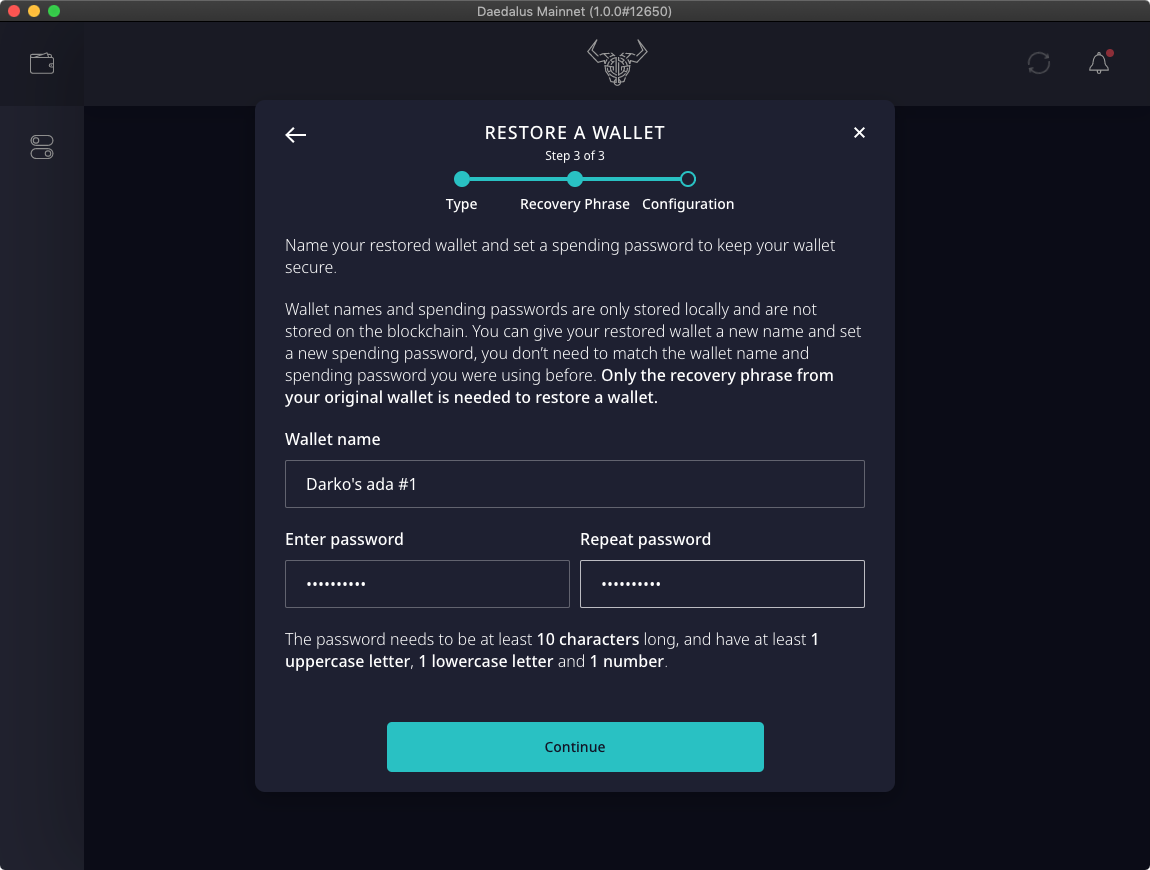The width and height of the screenshot is (1150, 870).
Task: Click the Configuration step circle
Action: click(x=688, y=180)
